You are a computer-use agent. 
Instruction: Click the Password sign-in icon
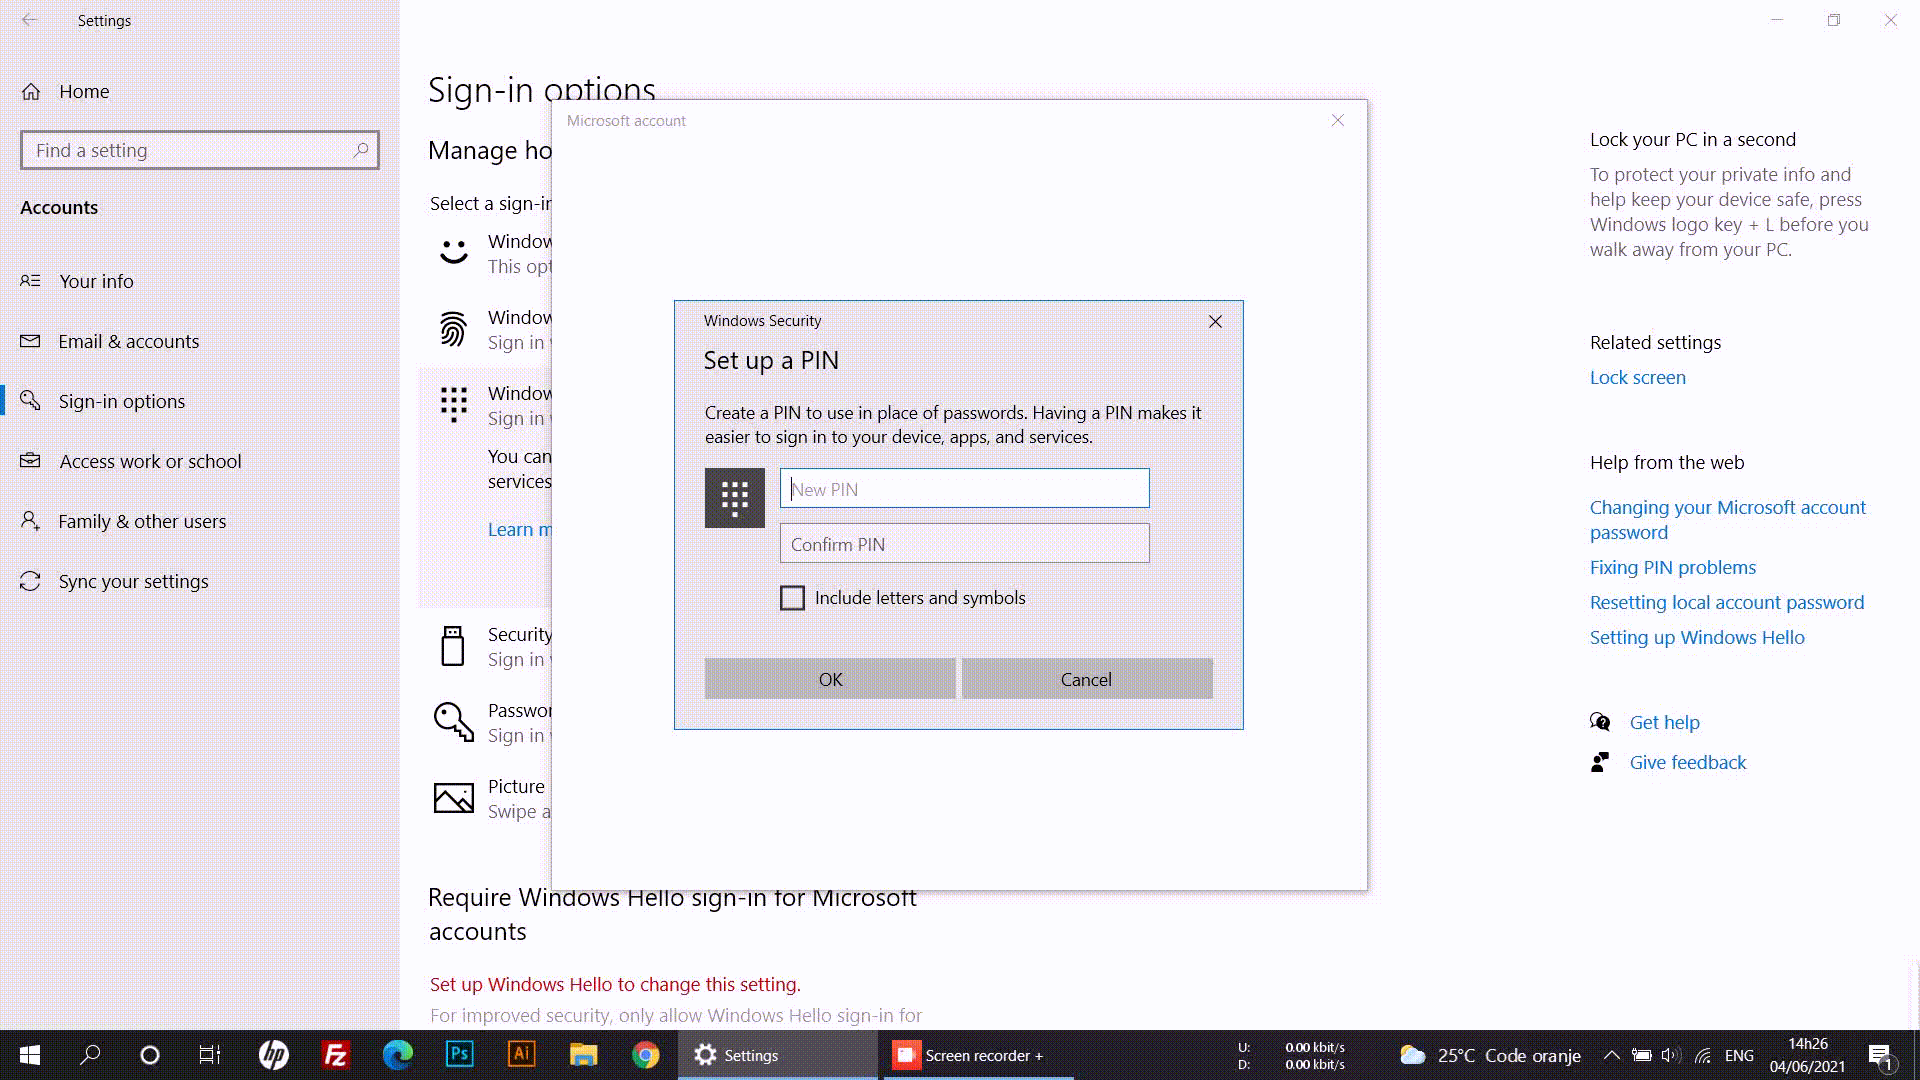point(454,721)
